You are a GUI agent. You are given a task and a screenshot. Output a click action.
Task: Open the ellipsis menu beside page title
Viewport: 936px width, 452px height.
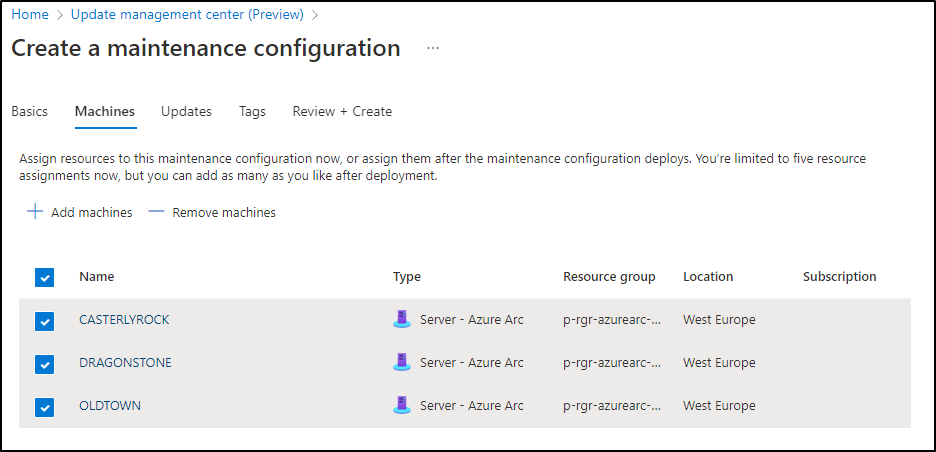pyautogui.click(x=433, y=48)
